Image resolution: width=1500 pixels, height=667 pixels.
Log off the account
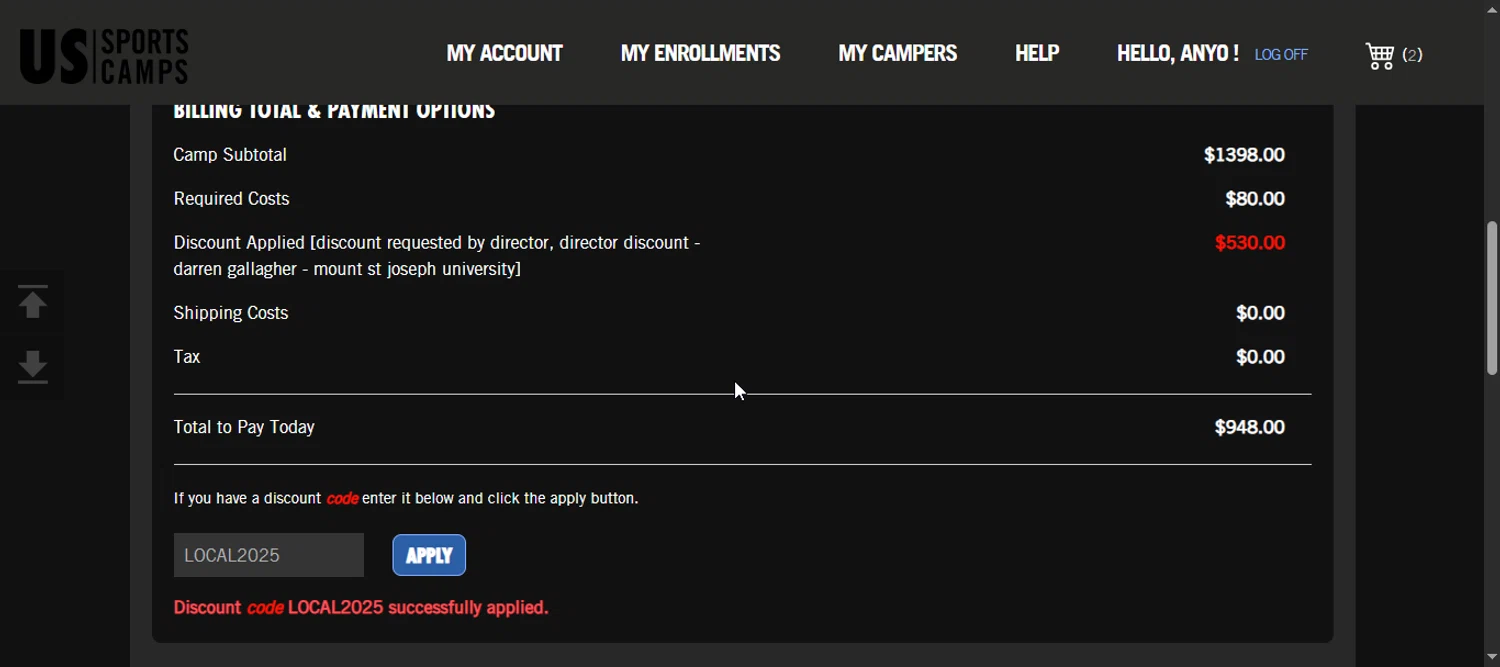click(1281, 55)
